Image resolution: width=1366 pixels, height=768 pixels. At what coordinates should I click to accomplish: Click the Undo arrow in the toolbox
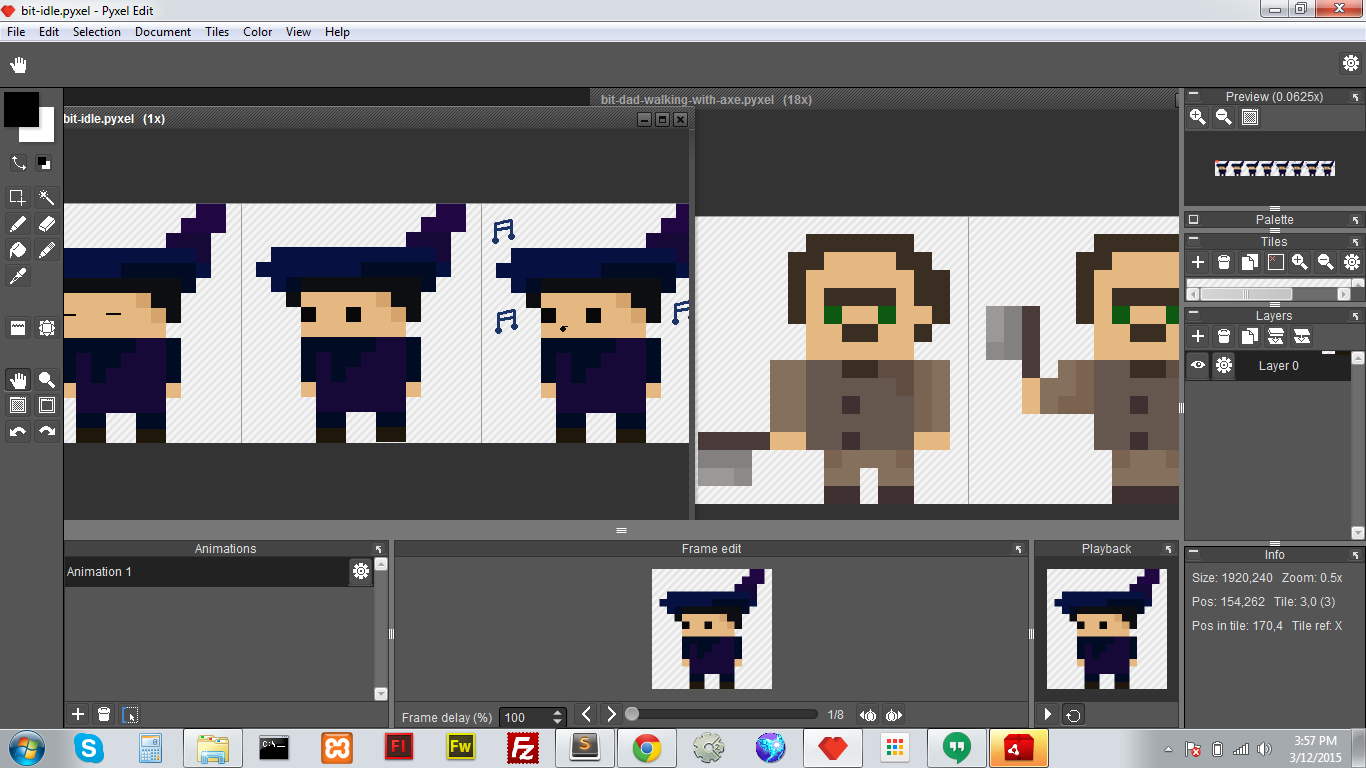(x=18, y=432)
